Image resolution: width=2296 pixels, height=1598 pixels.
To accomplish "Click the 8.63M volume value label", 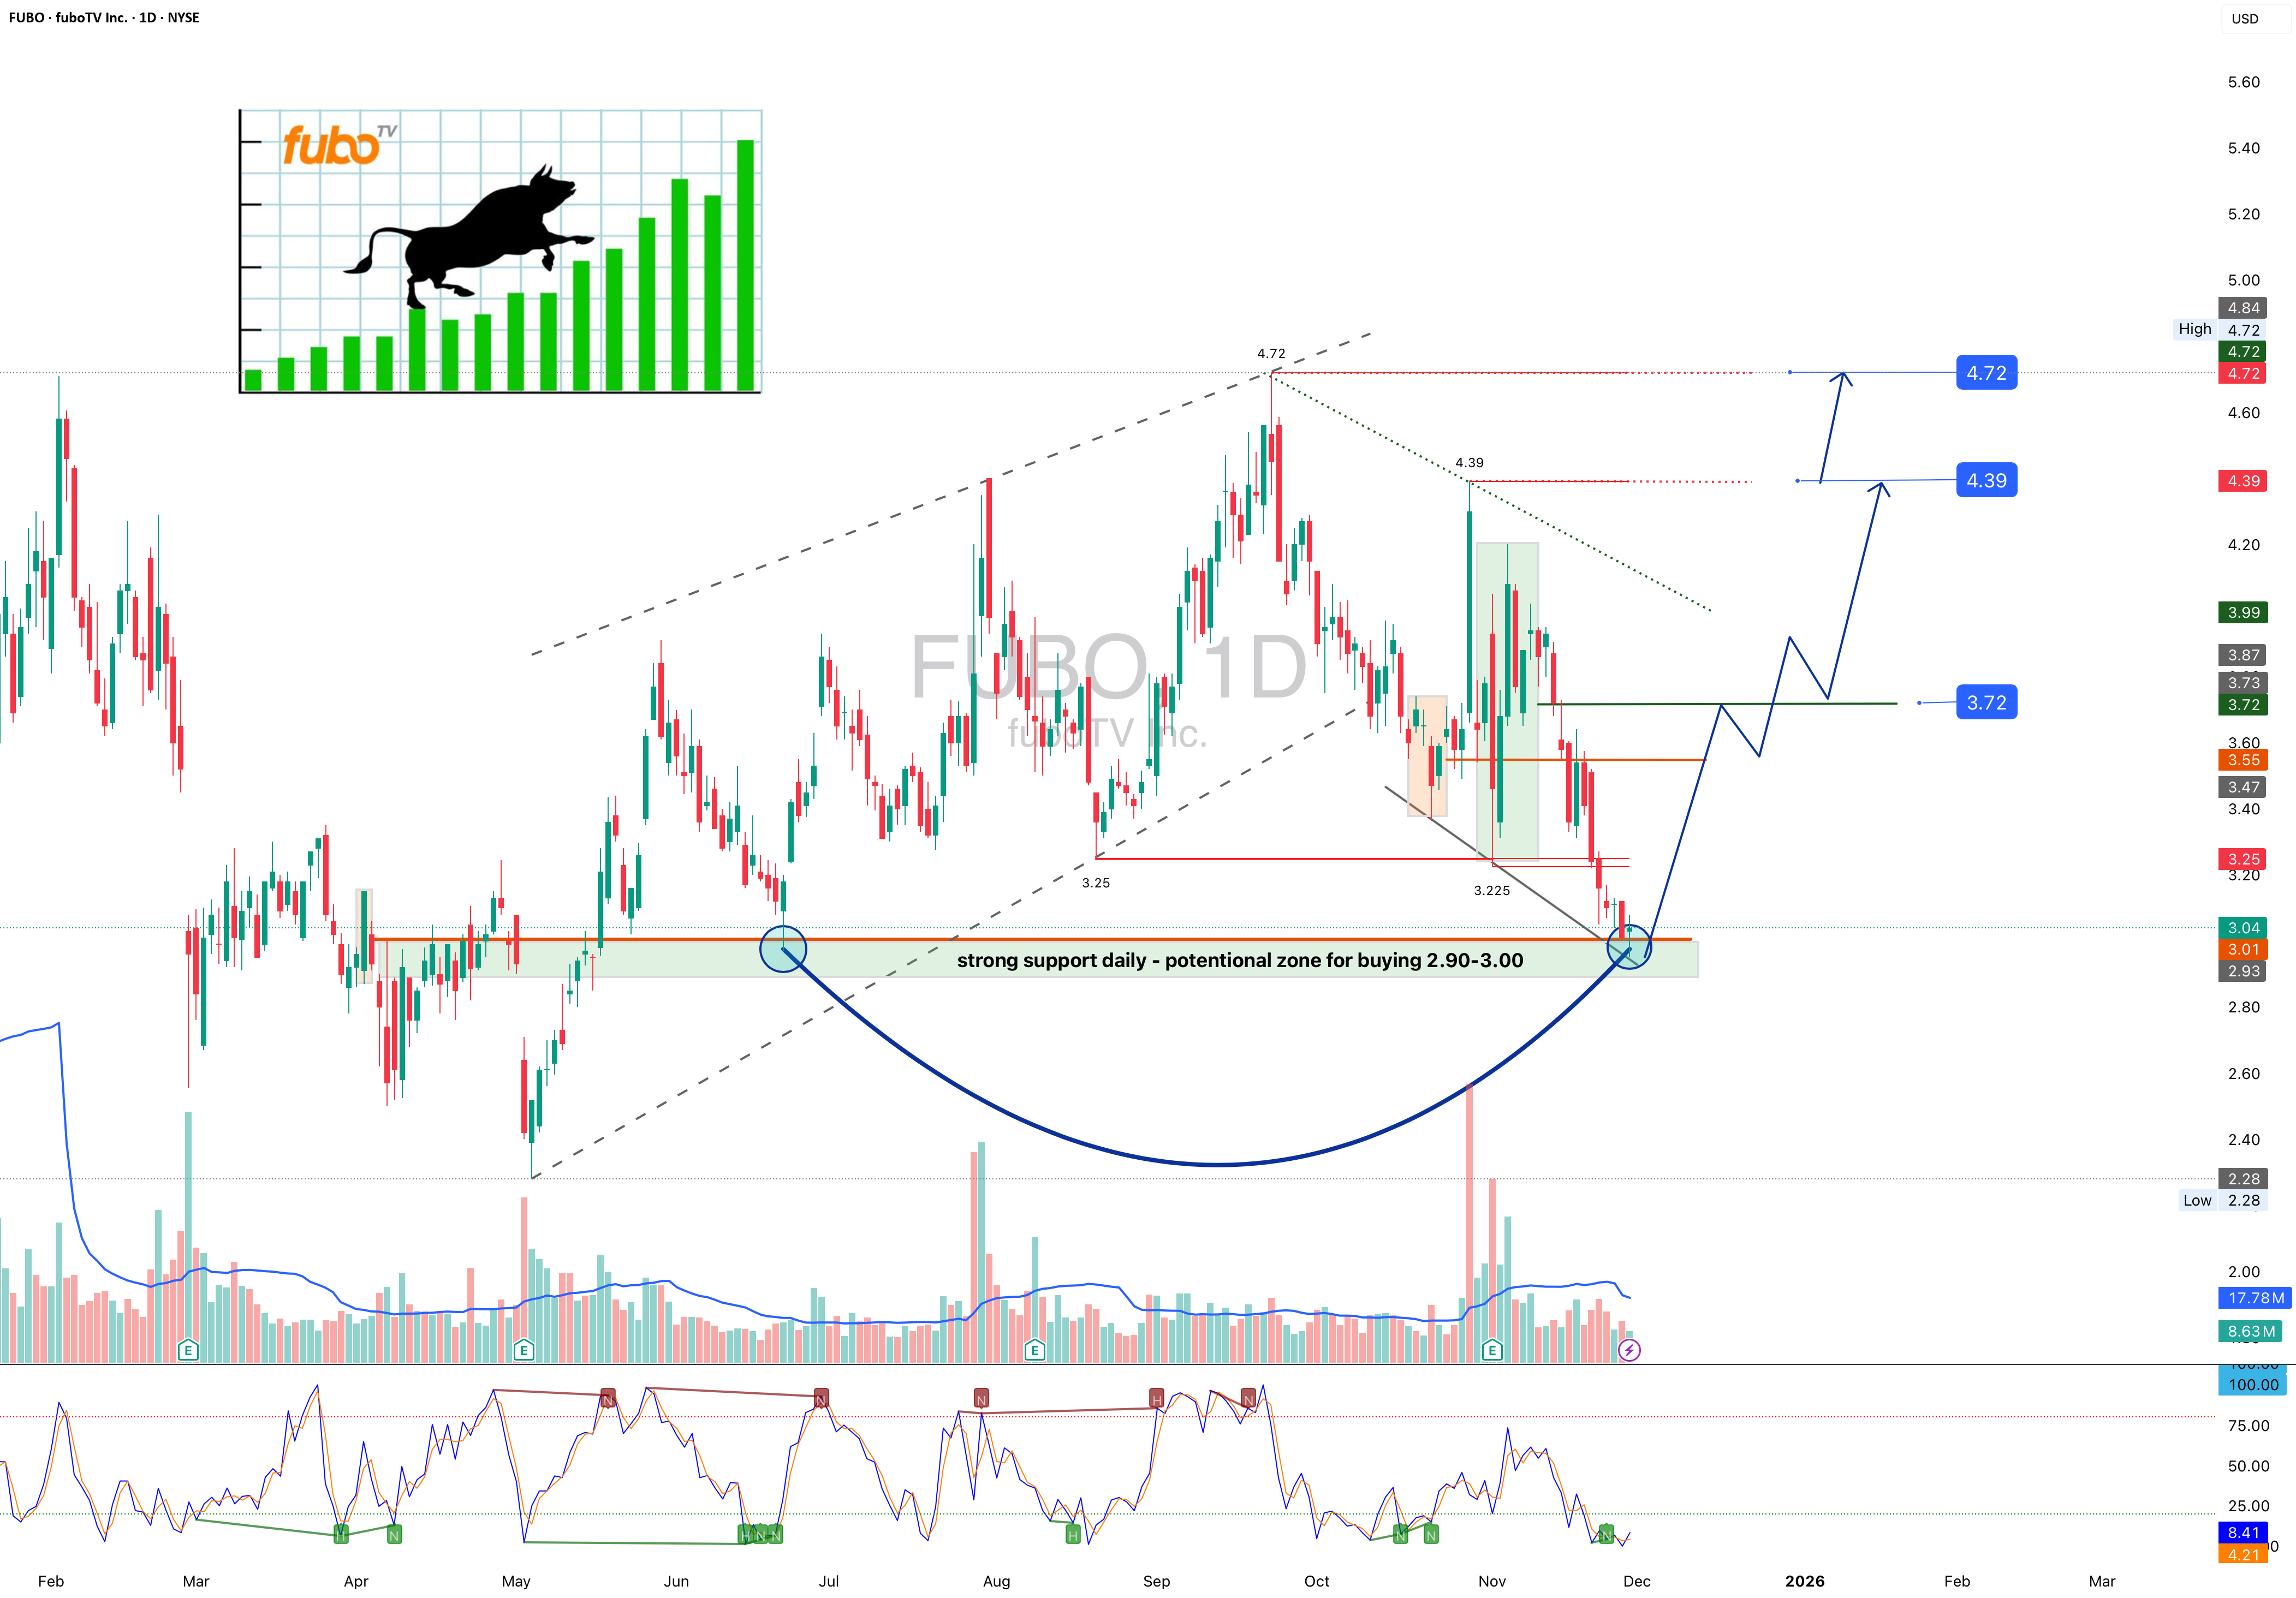I will pos(2251,1331).
